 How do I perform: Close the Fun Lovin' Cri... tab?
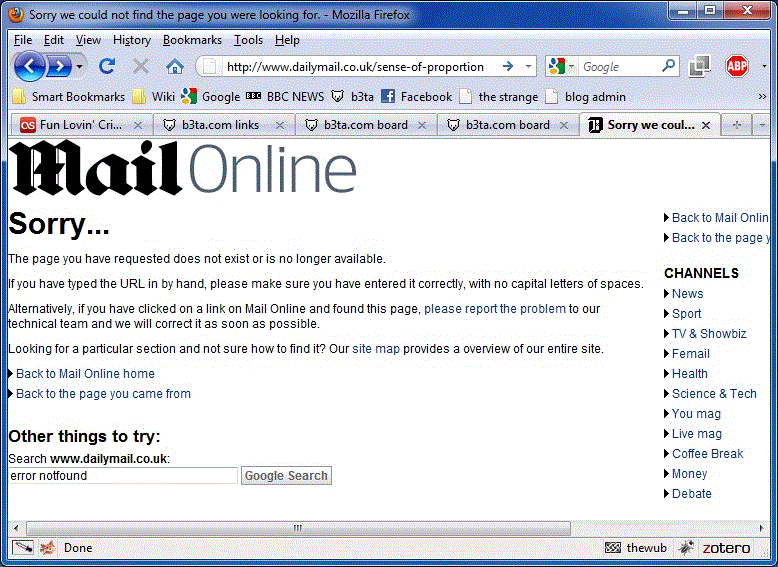pos(138,126)
